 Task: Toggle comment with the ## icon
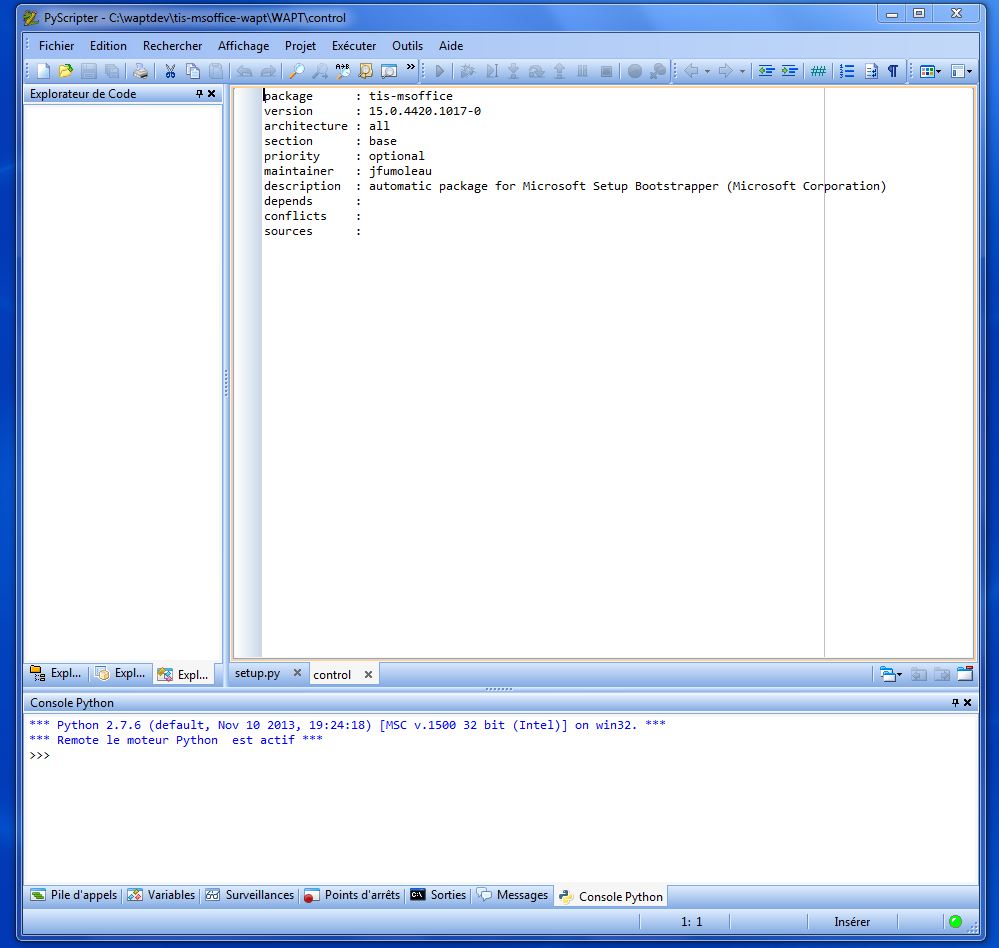818,71
